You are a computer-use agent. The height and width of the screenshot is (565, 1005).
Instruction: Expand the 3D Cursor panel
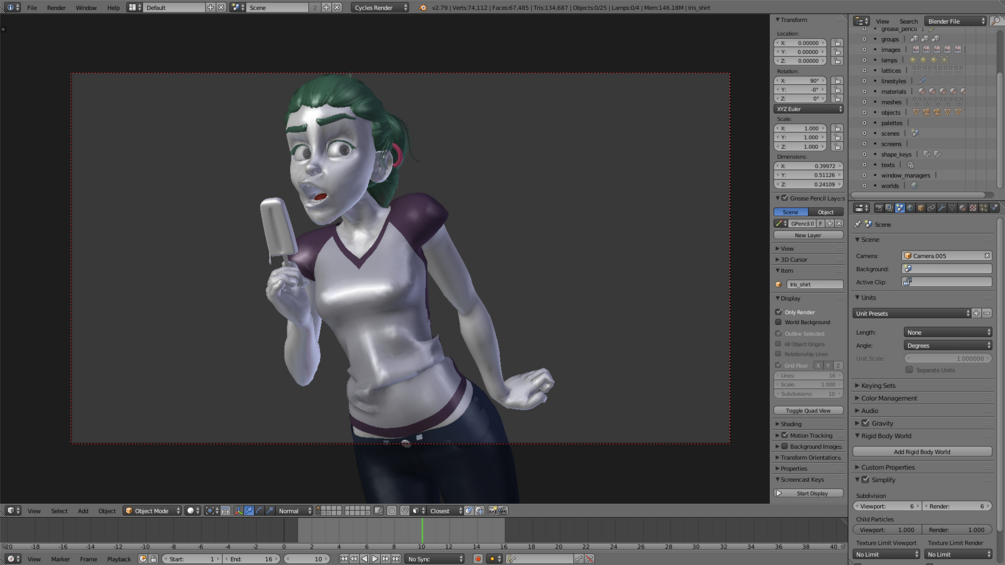pos(793,259)
